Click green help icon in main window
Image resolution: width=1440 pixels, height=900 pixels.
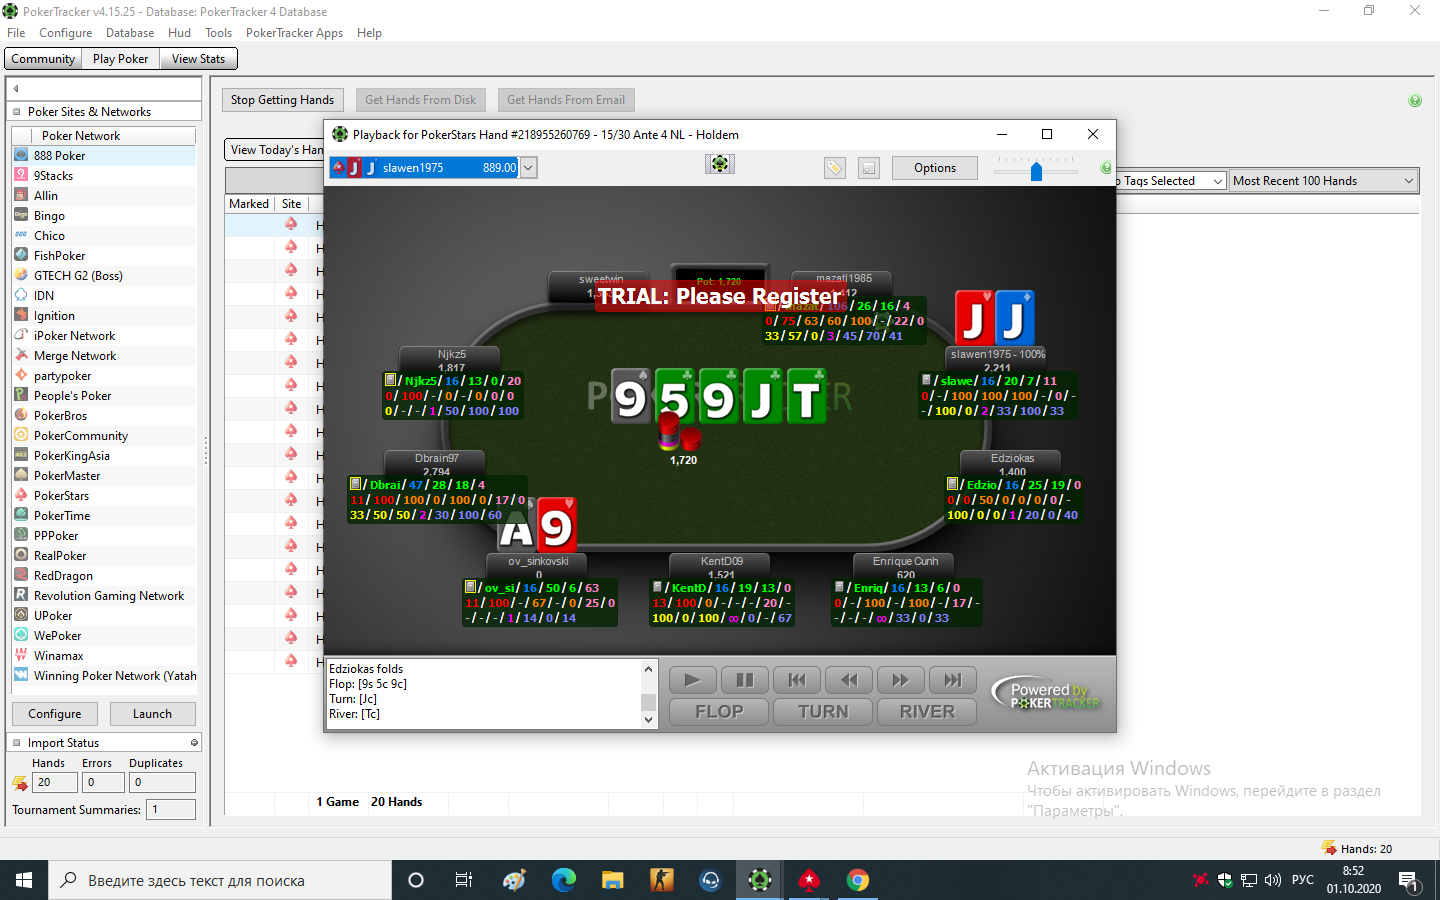(x=1415, y=100)
